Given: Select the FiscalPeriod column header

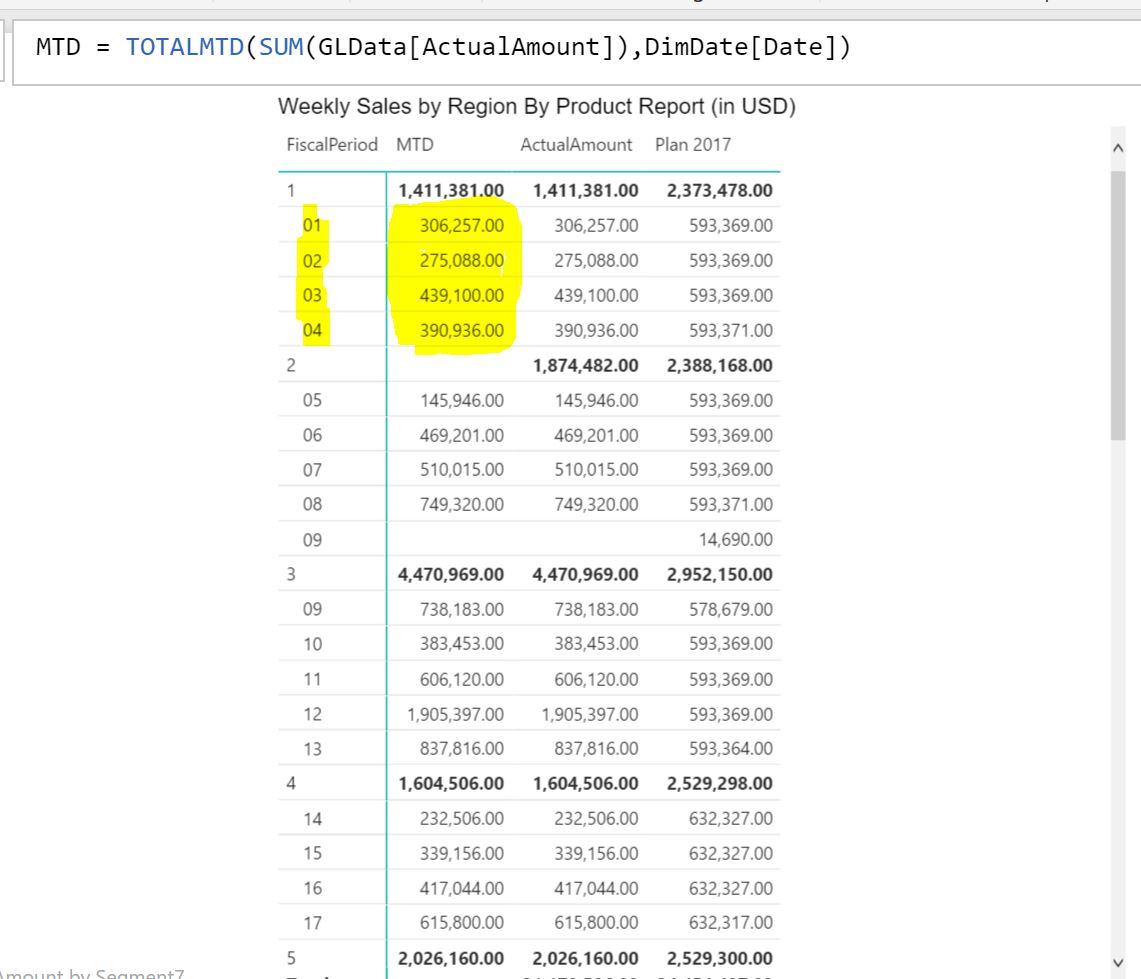Looking at the screenshot, I should pyautogui.click(x=332, y=145).
